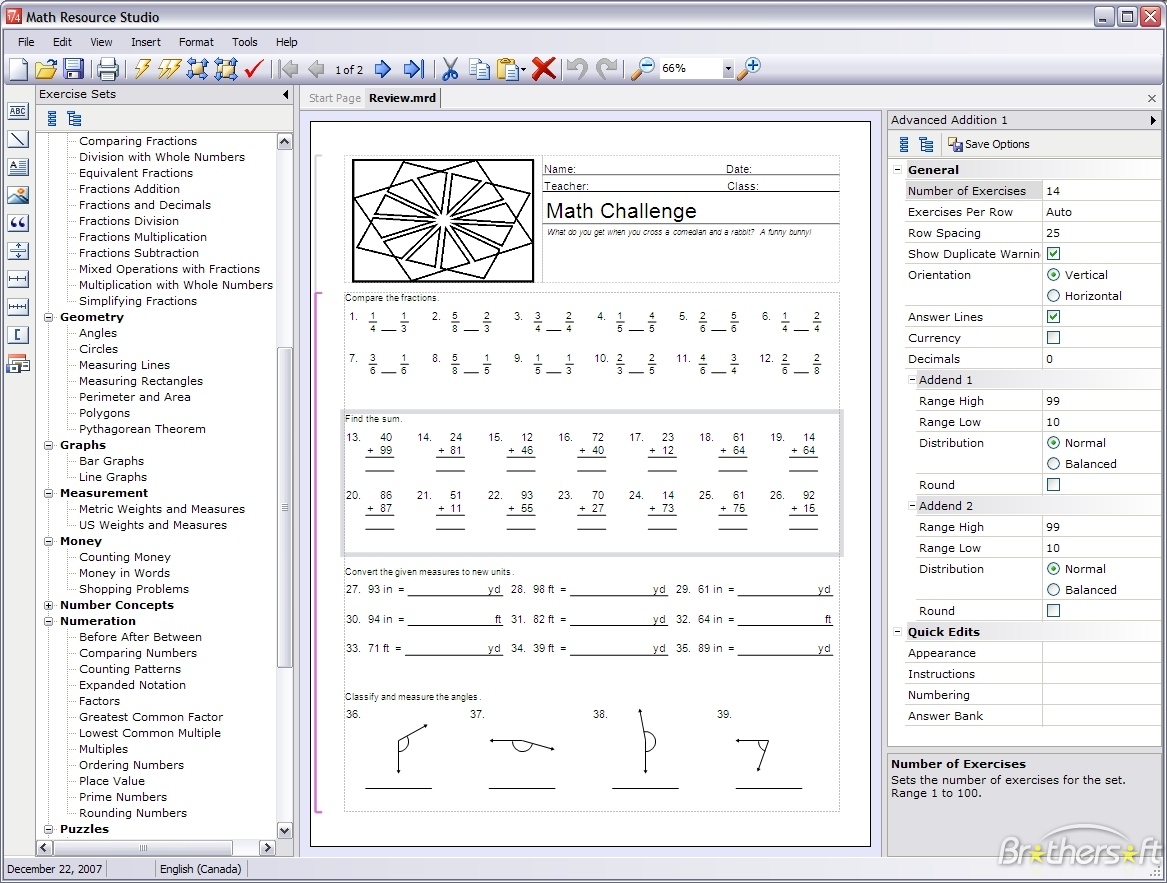The width and height of the screenshot is (1167, 883).
Task: Cut selection with the scissors icon
Action: [x=450, y=69]
